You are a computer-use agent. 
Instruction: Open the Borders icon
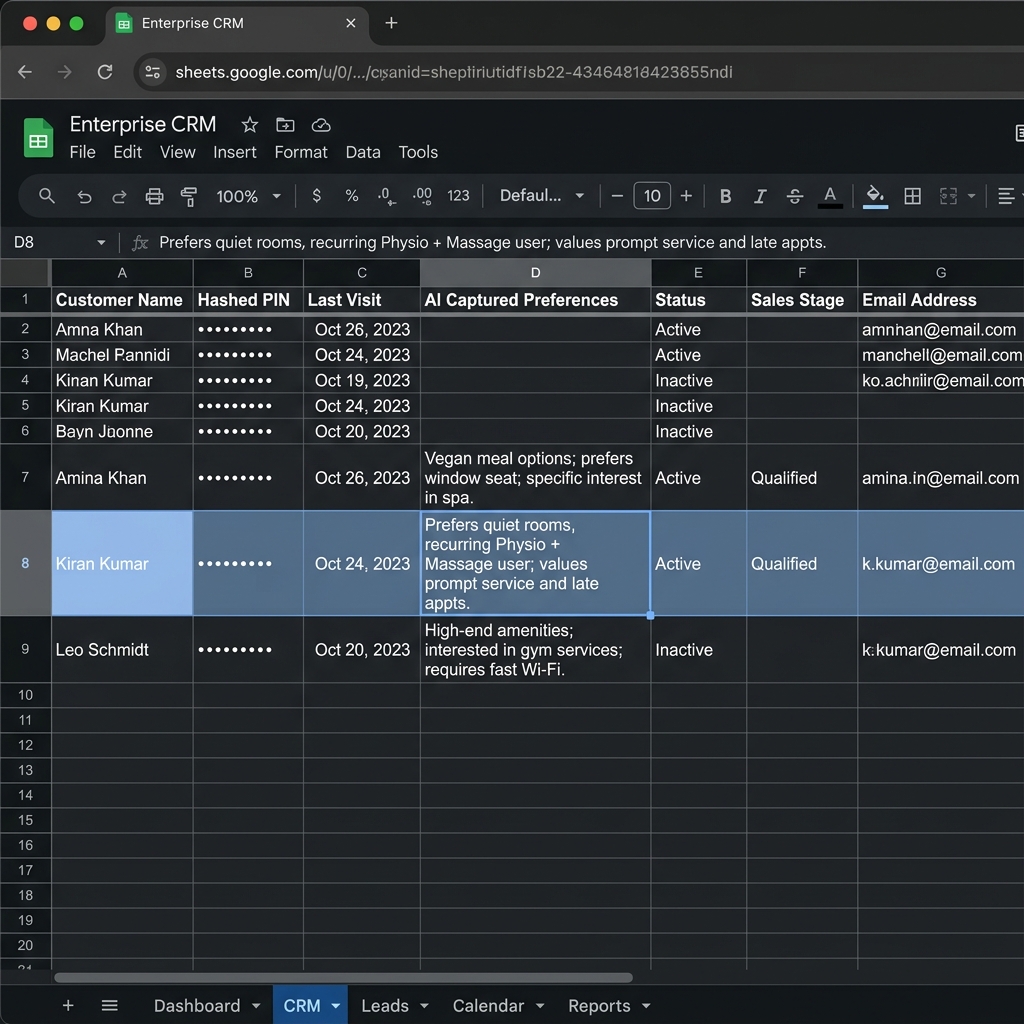pos(912,196)
